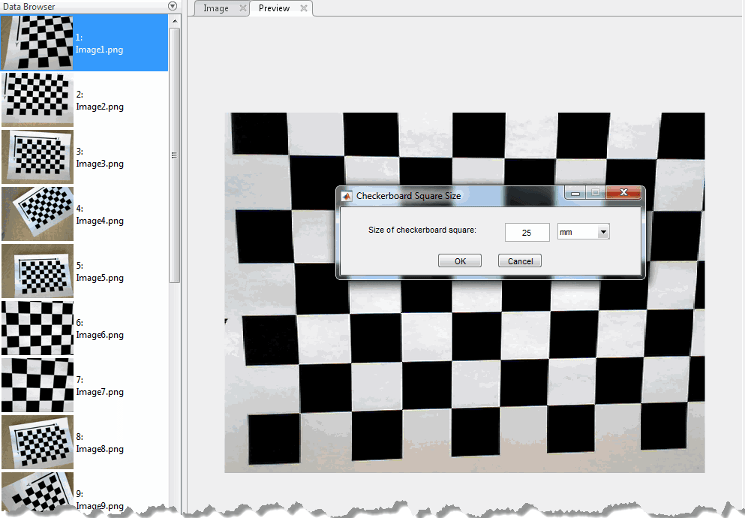Close the Image tab
The image size is (745, 518).
(x=242, y=8)
